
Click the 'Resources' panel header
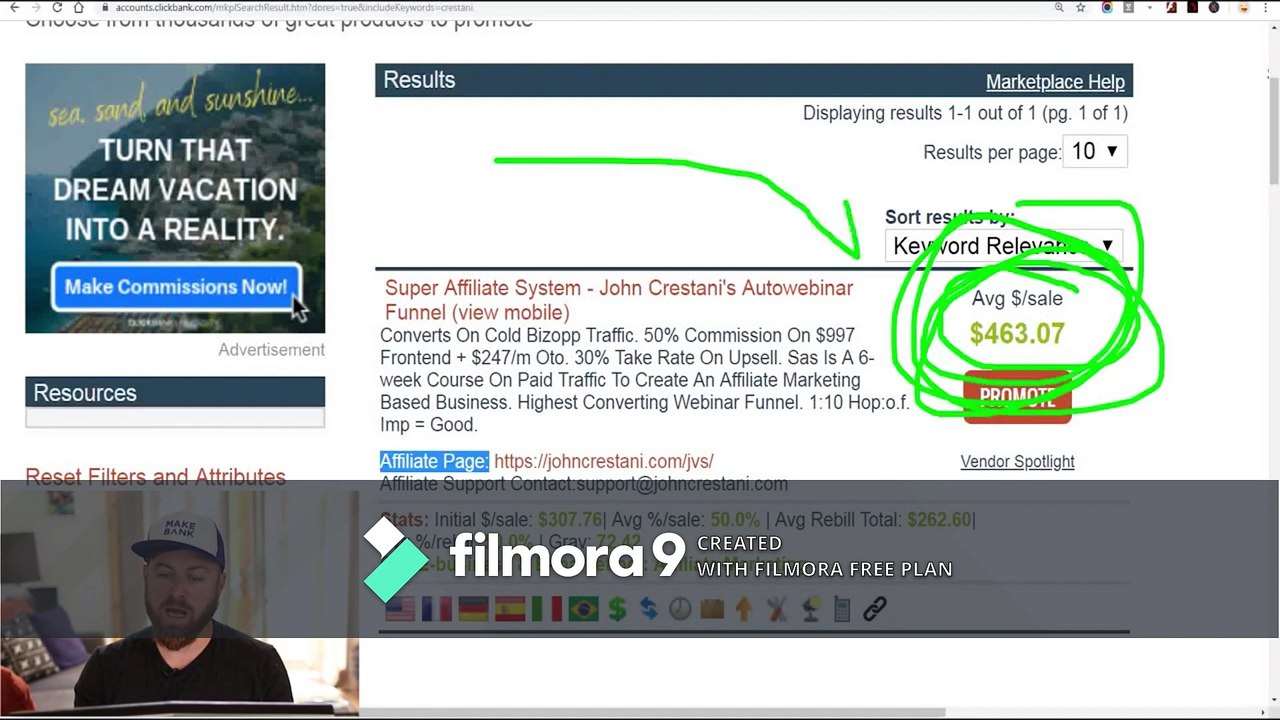pyautogui.click(x=175, y=393)
